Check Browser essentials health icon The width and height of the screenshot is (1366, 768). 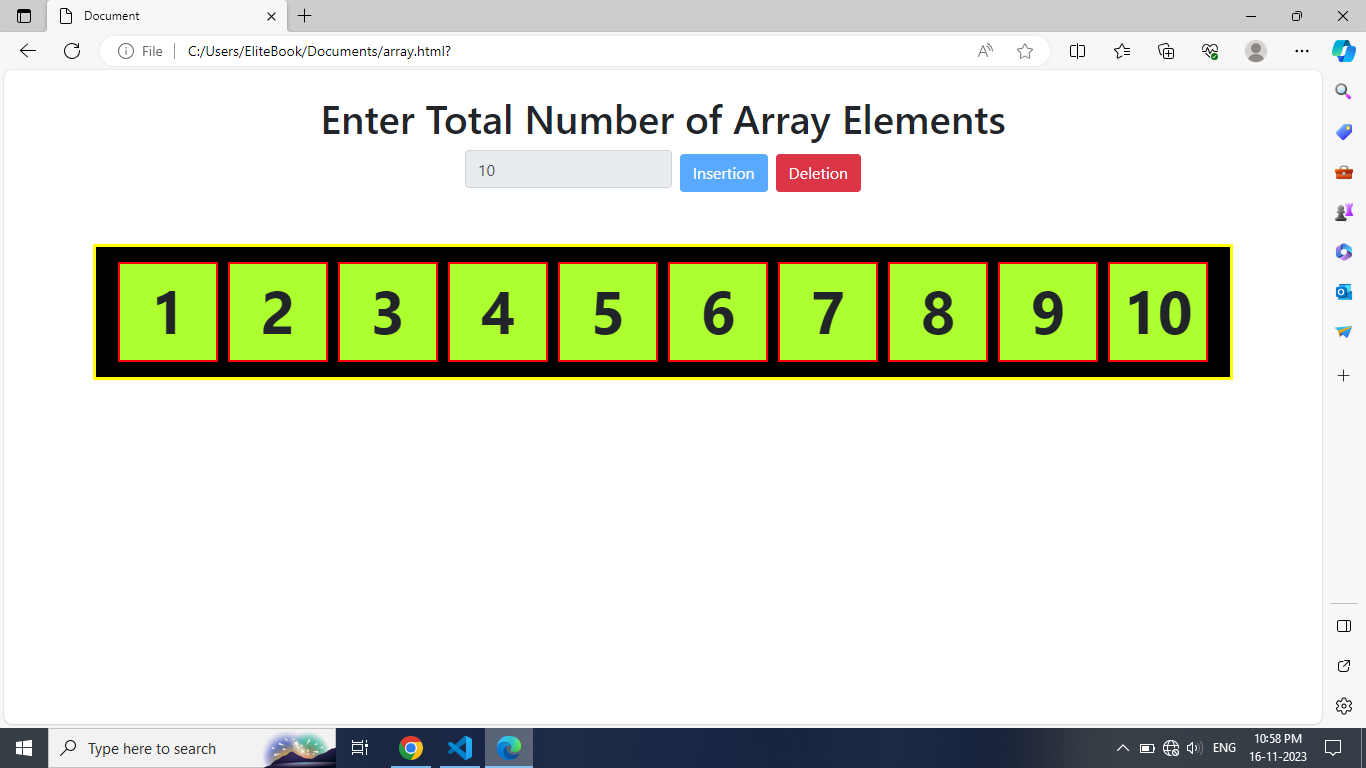1209,50
